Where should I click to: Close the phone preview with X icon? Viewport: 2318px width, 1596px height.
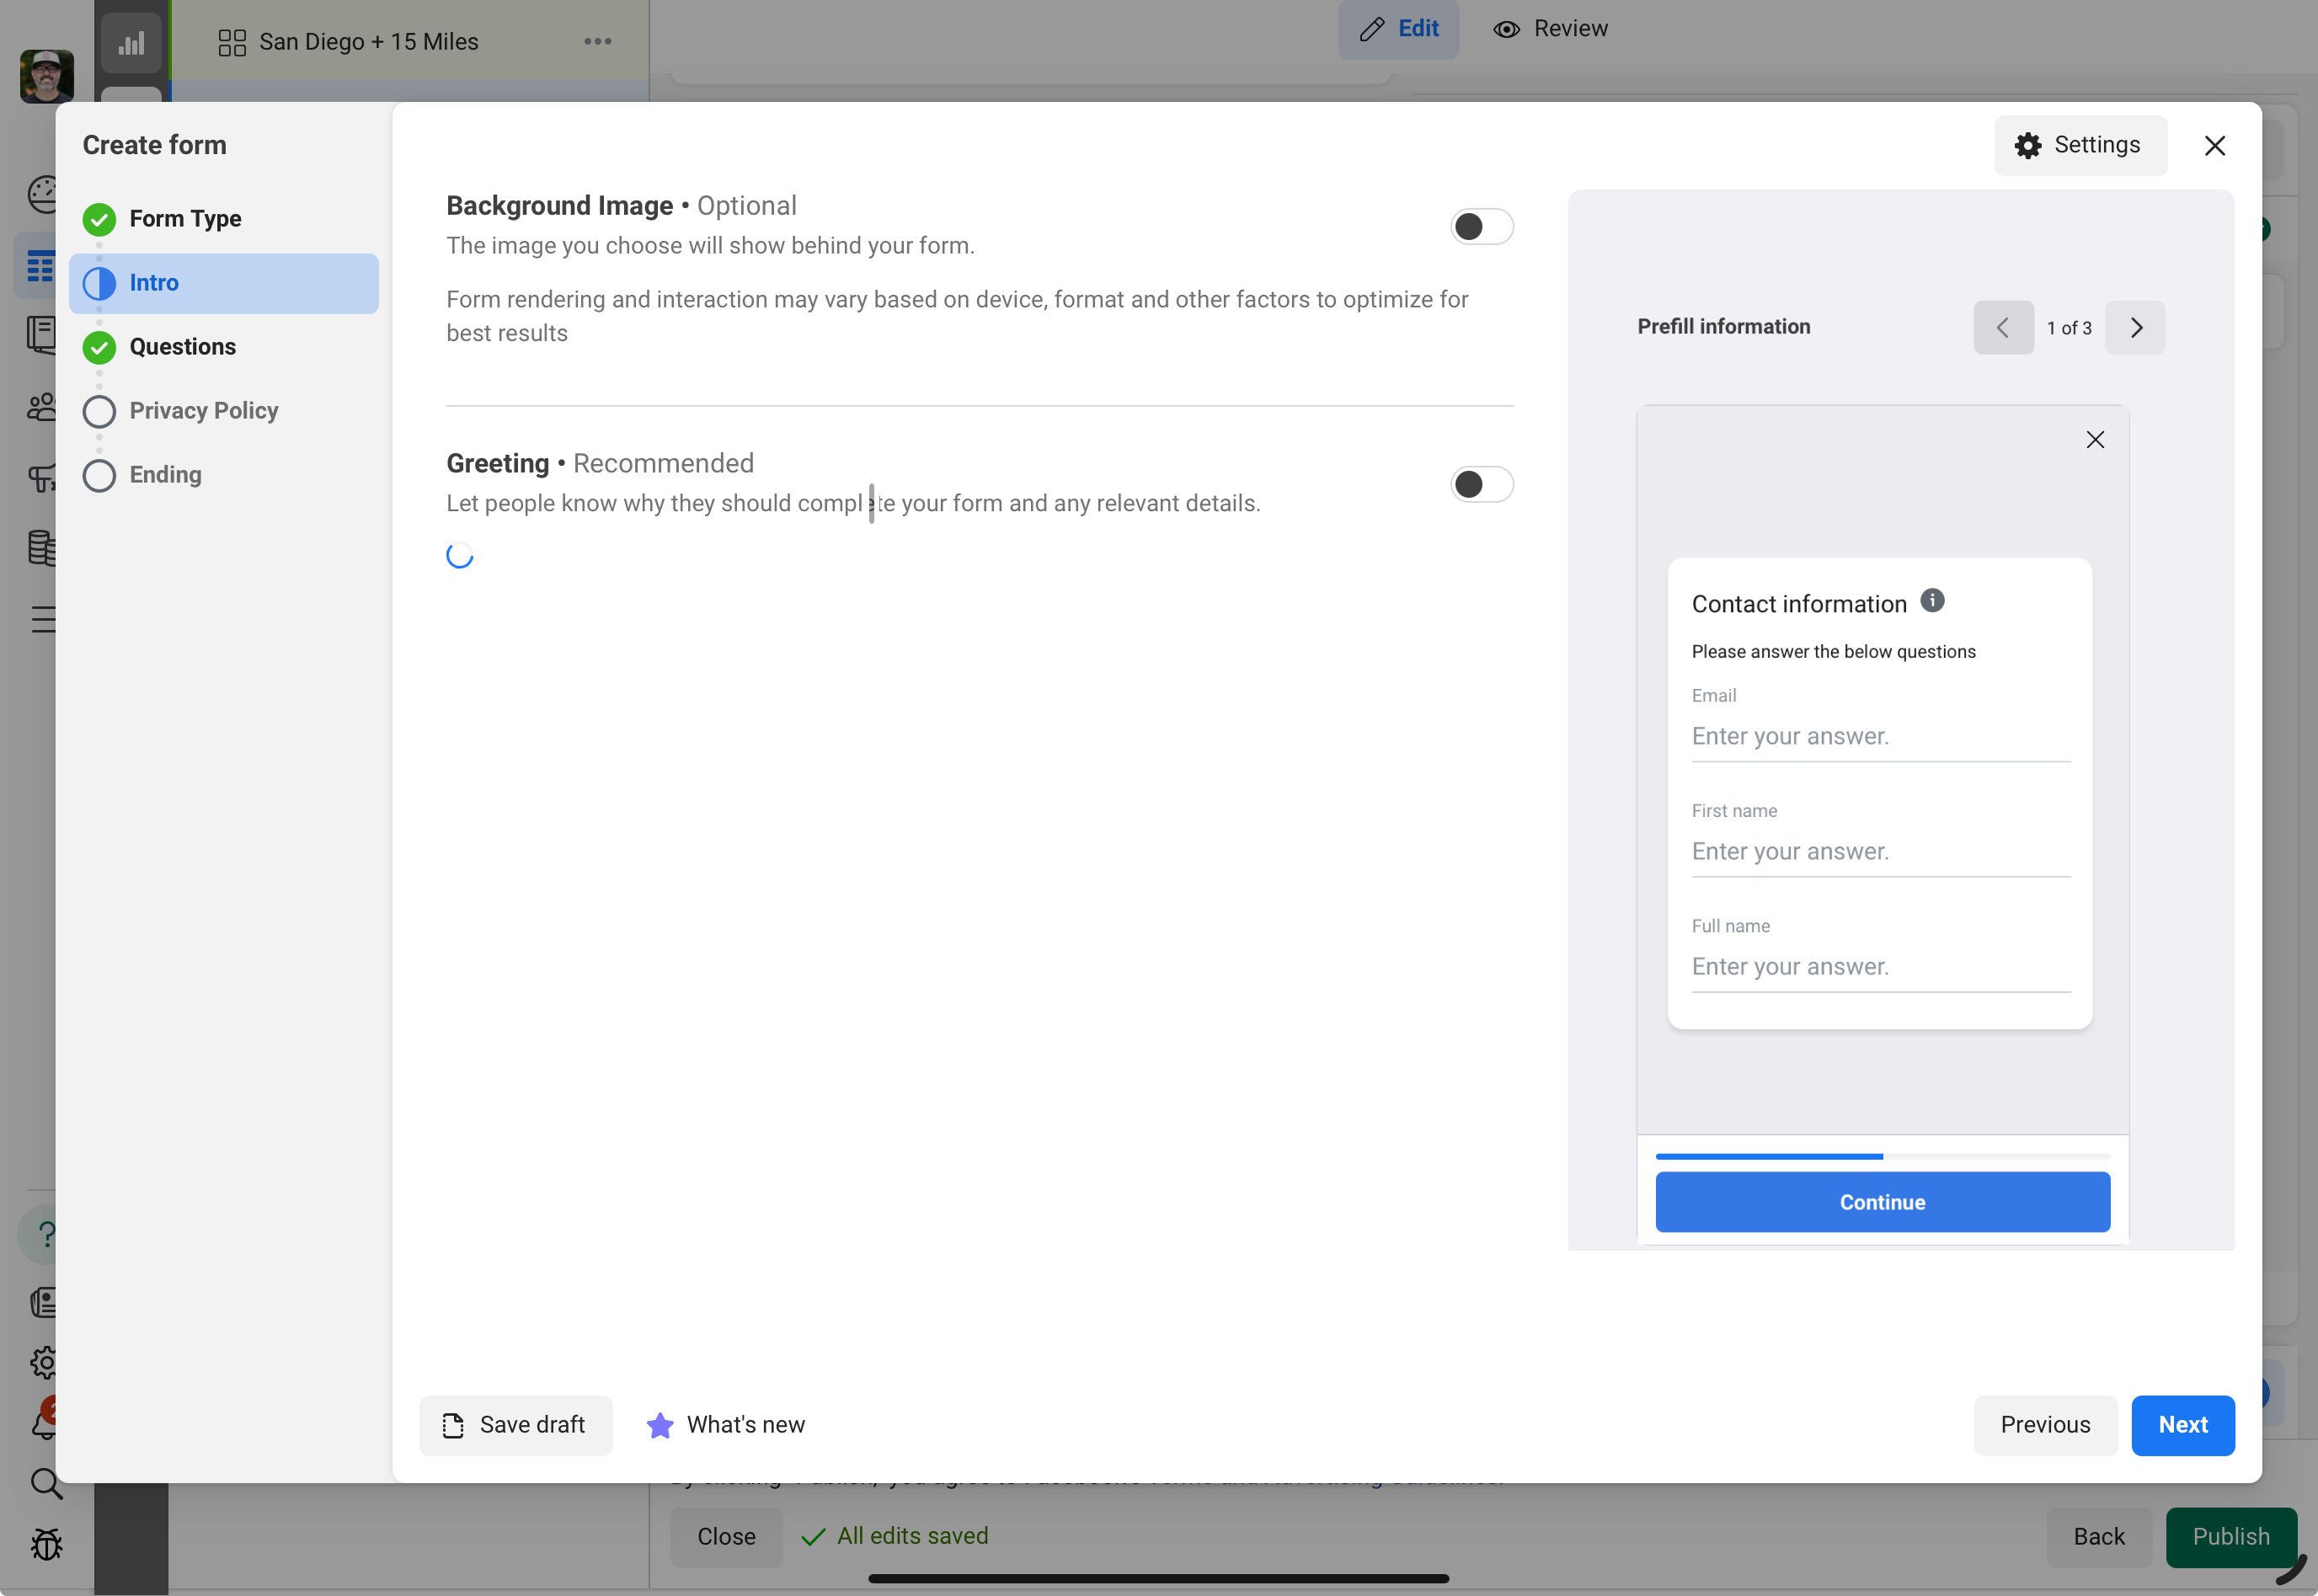pos(2095,440)
